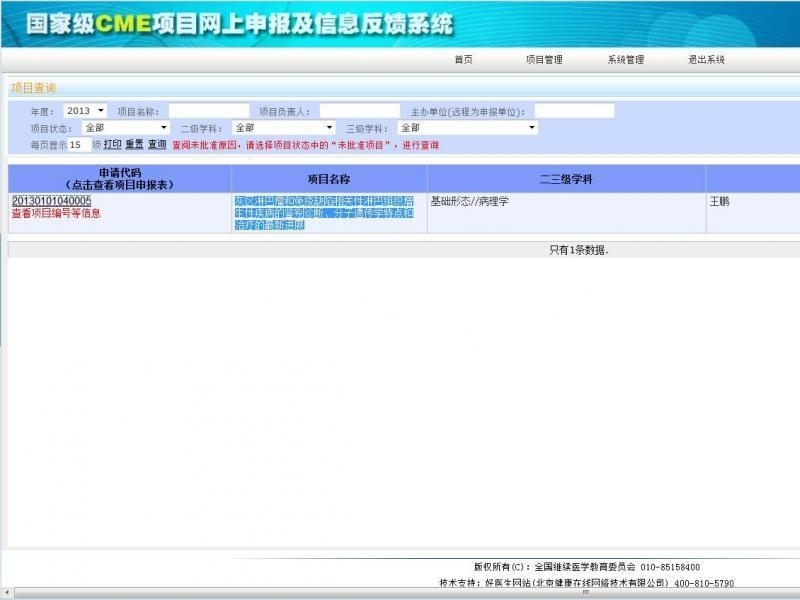Expand the 项目状态 status dropdown
Image resolution: width=800 pixels, height=600 pixels.
pyautogui.click(x=125, y=128)
